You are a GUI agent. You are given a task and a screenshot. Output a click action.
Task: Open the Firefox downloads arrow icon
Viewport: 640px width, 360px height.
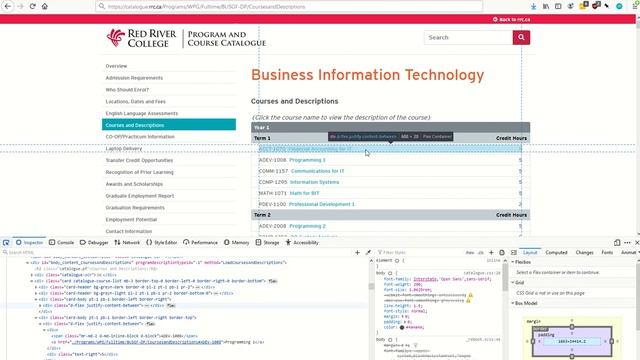click(x=533, y=6)
